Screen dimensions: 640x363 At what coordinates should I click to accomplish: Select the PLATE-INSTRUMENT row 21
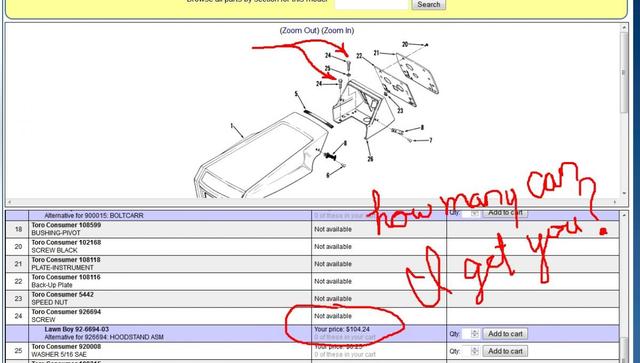[x=312, y=264]
